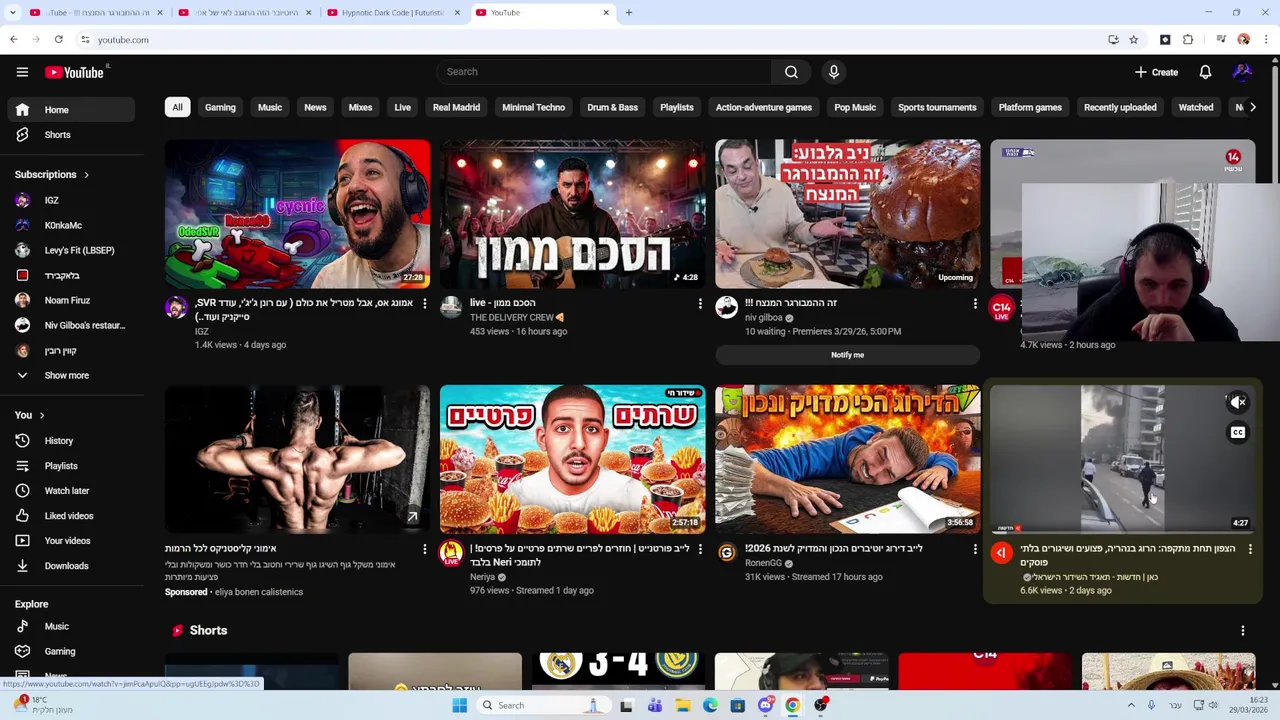Open the RonenGG channel avatar
Viewport: 1280px width, 720px height.
pyautogui.click(x=727, y=553)
